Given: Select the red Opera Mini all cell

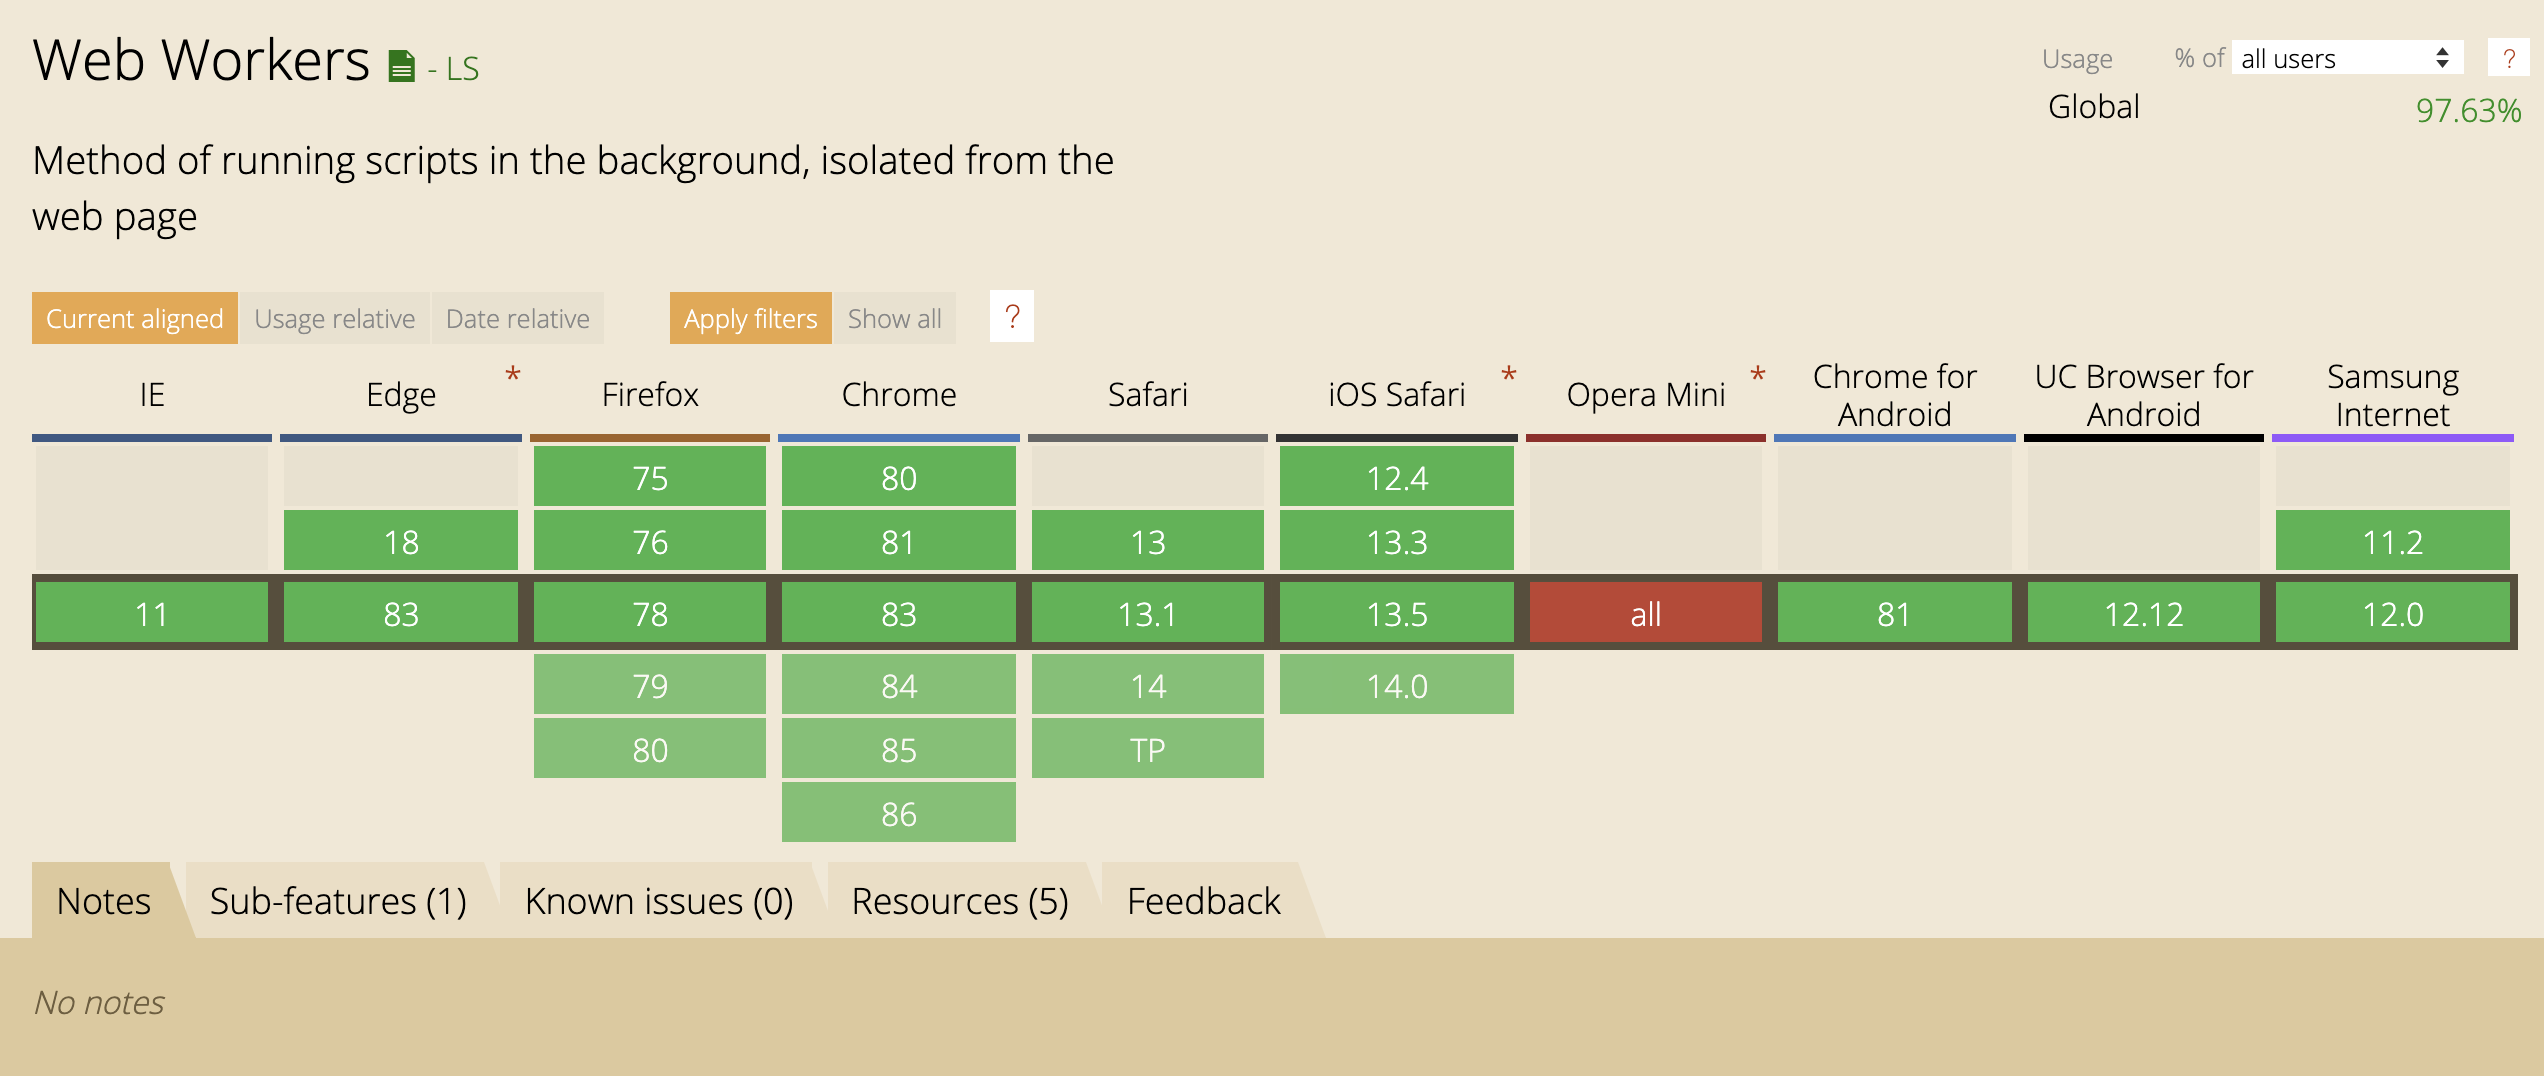Looking at the screenshot, I should coord(1646,613).
